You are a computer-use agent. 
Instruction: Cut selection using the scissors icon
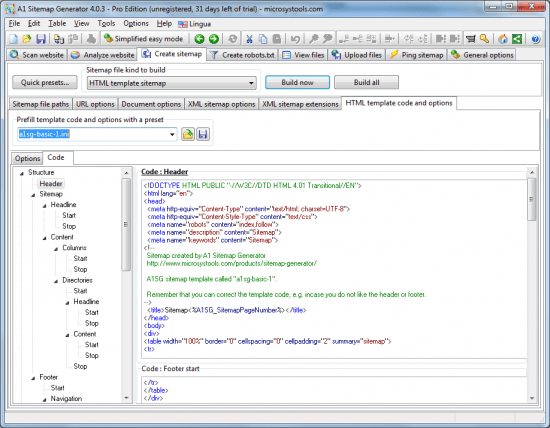[249, 39]
